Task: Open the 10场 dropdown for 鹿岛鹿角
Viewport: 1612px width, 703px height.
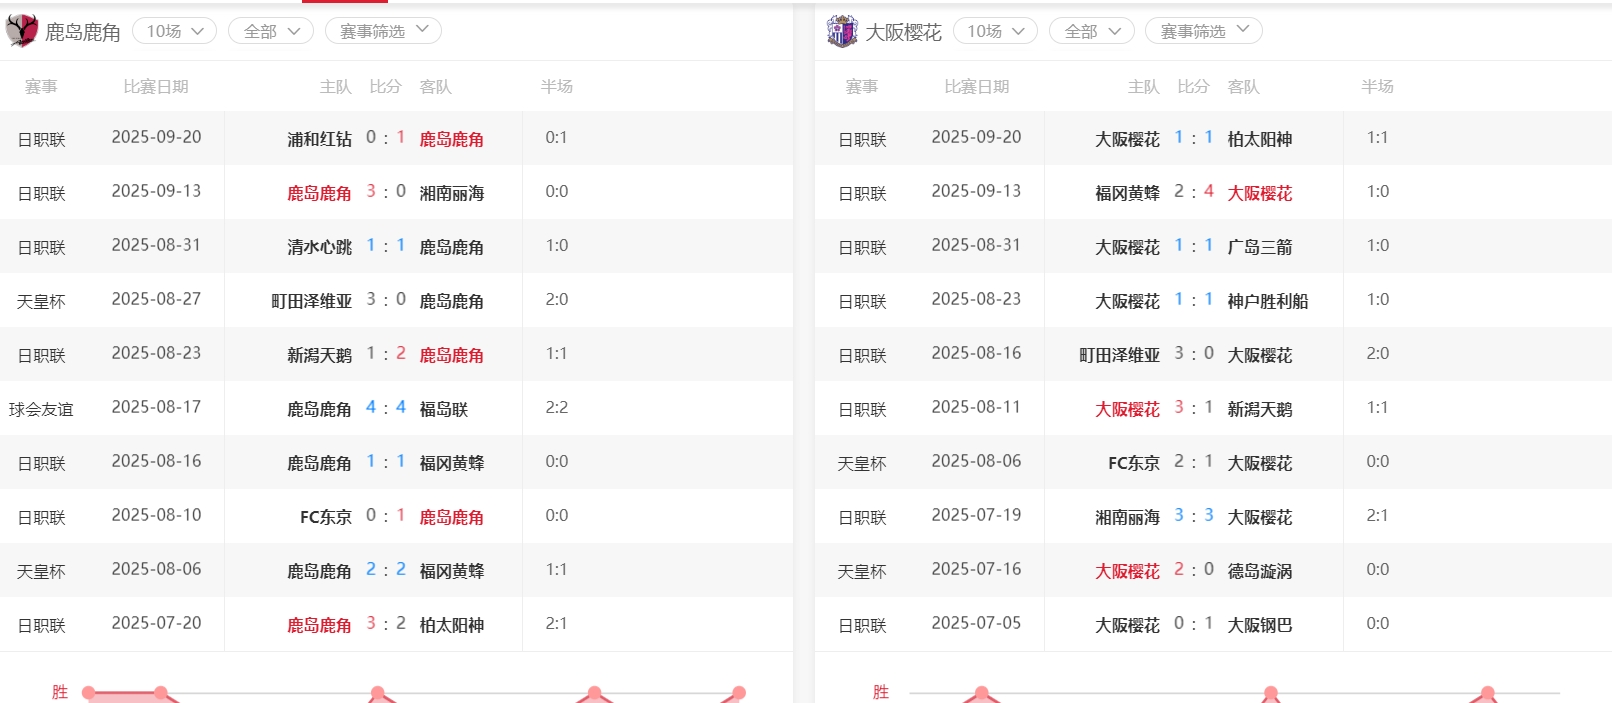Action: pos(174,31)
